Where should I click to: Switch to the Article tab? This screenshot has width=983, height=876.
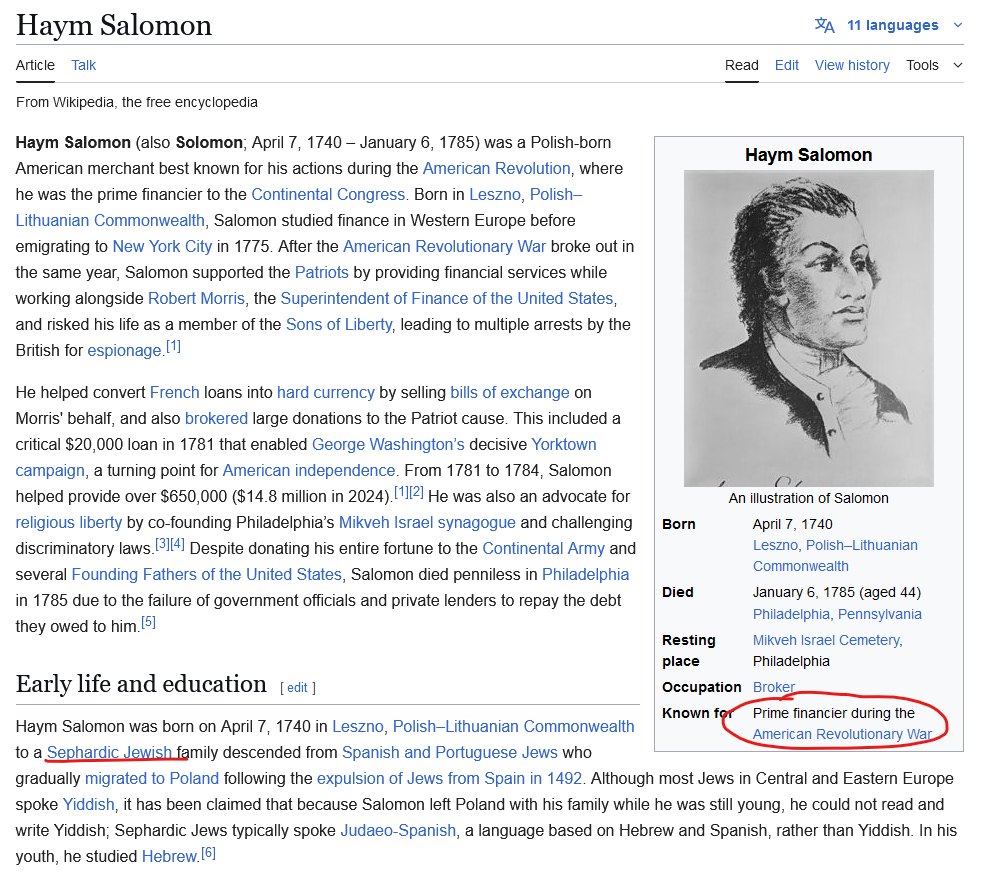35,65
